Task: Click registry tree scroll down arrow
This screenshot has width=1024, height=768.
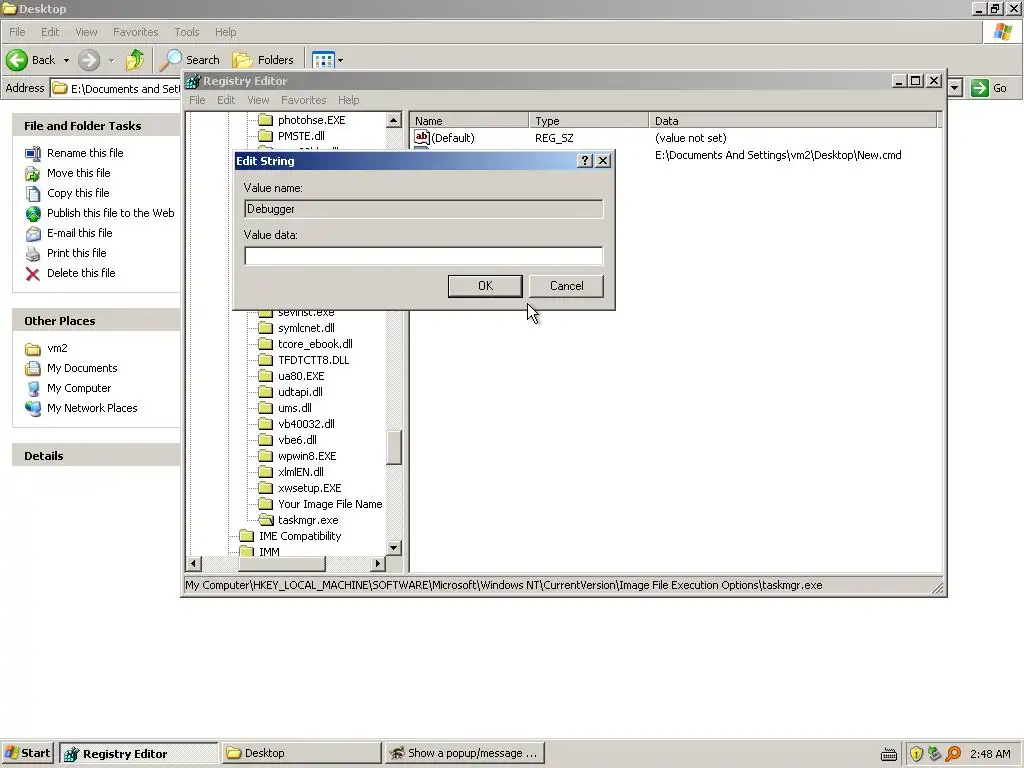Action: point(393,547)
